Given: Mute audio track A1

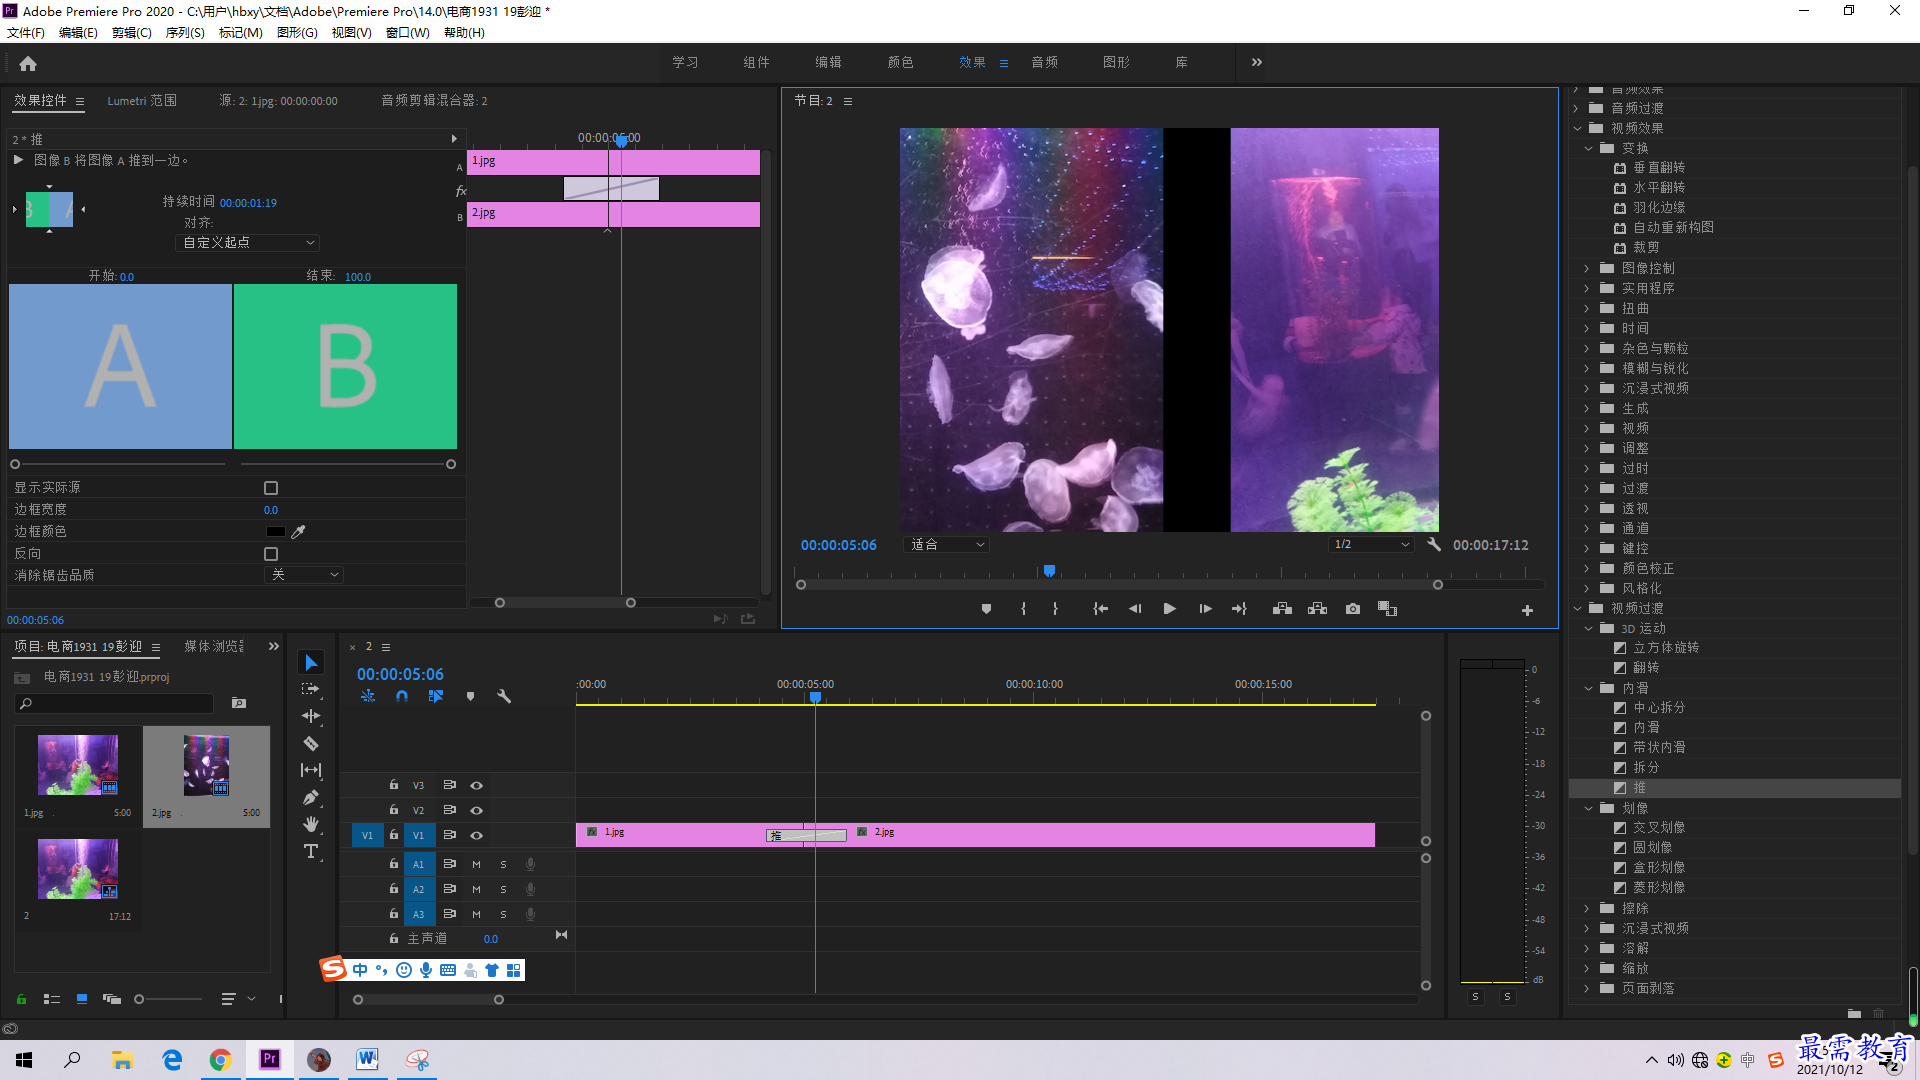Looking at the screenshot, I should [x=476, y=864].
